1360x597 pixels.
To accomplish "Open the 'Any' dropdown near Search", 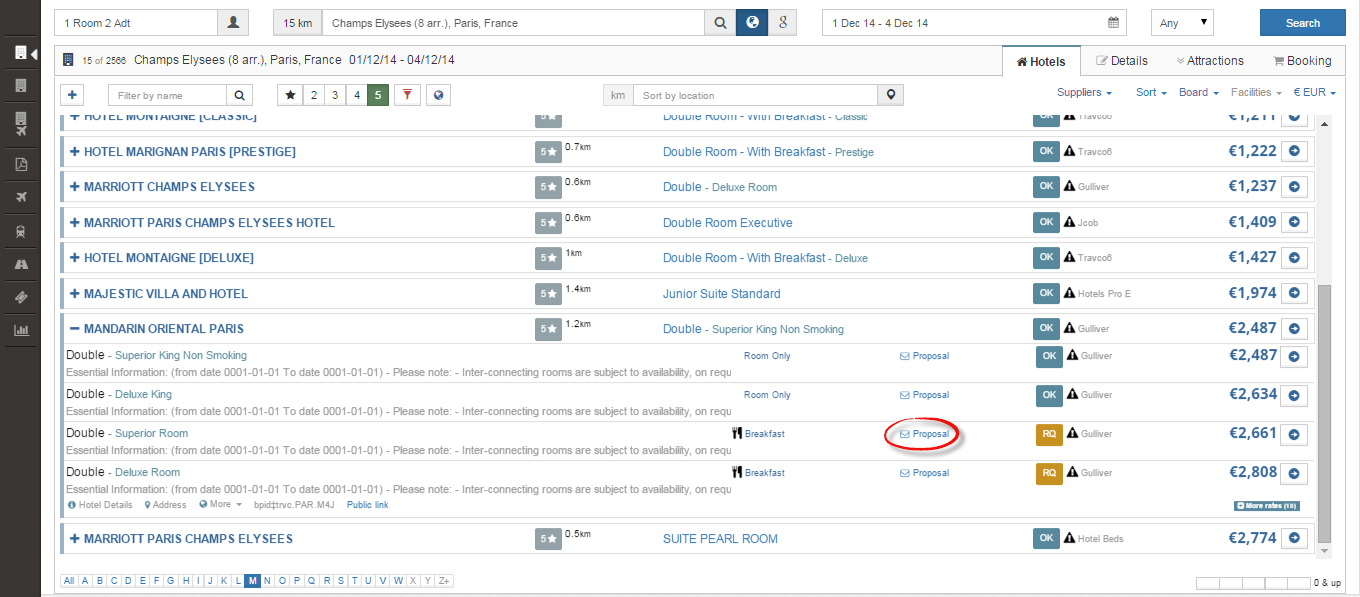I will click(1182, 22).
